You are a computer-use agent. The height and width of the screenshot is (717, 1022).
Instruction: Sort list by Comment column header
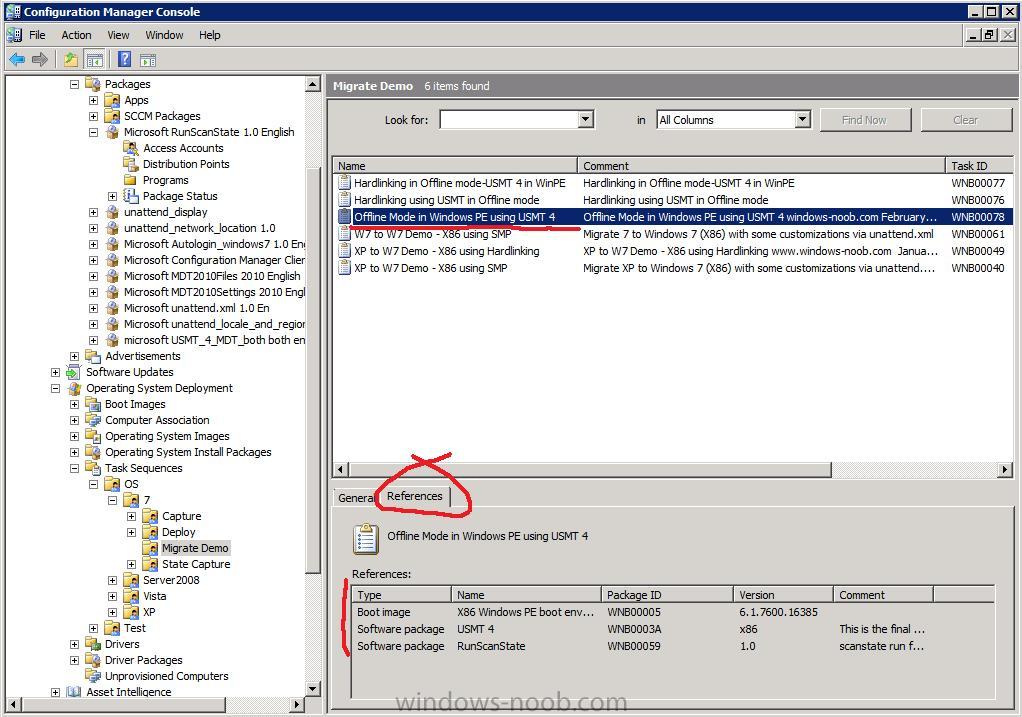[x=761, y=166]
